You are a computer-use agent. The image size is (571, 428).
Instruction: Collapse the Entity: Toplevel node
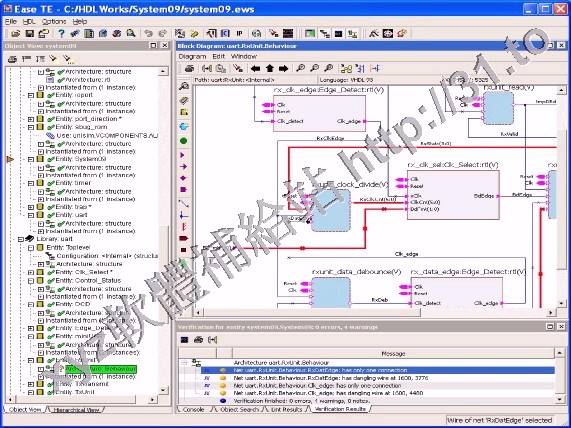31,248
